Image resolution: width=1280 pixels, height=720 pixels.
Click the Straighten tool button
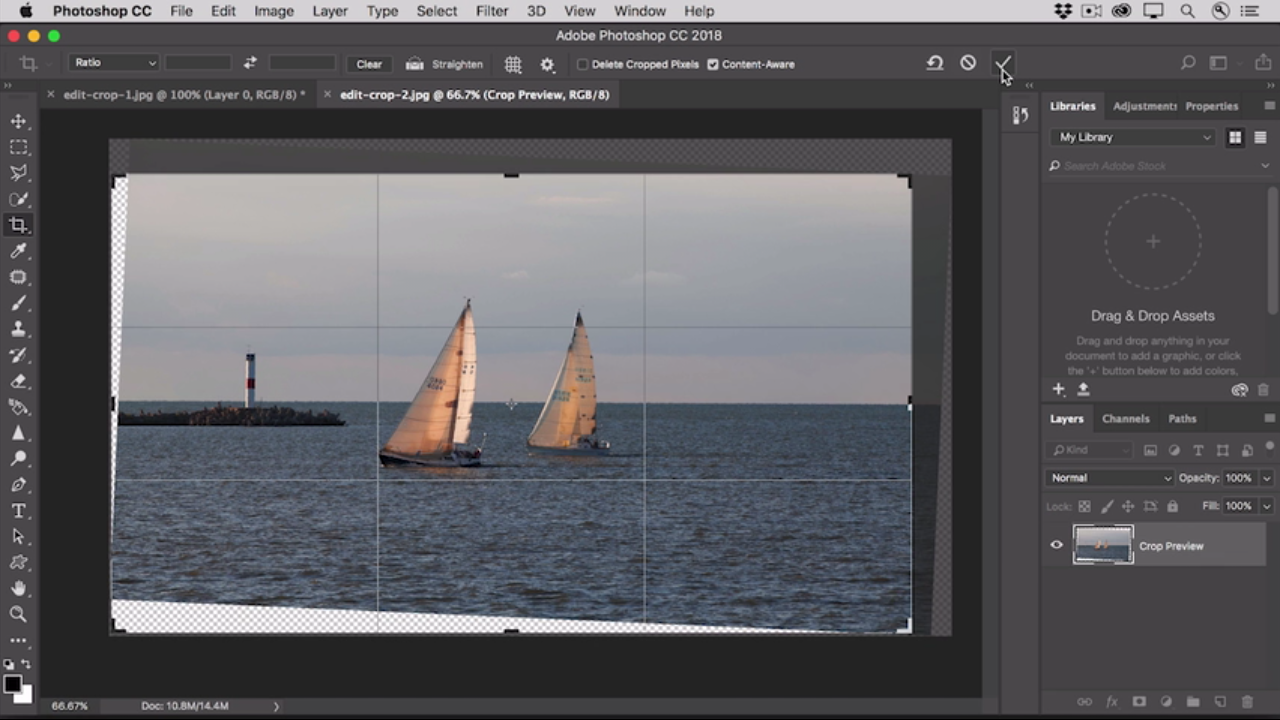[x=415, y=64]
